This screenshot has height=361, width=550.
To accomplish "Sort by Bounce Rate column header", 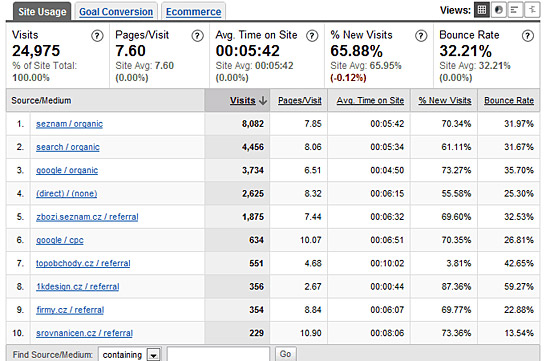I will [509, 100].
